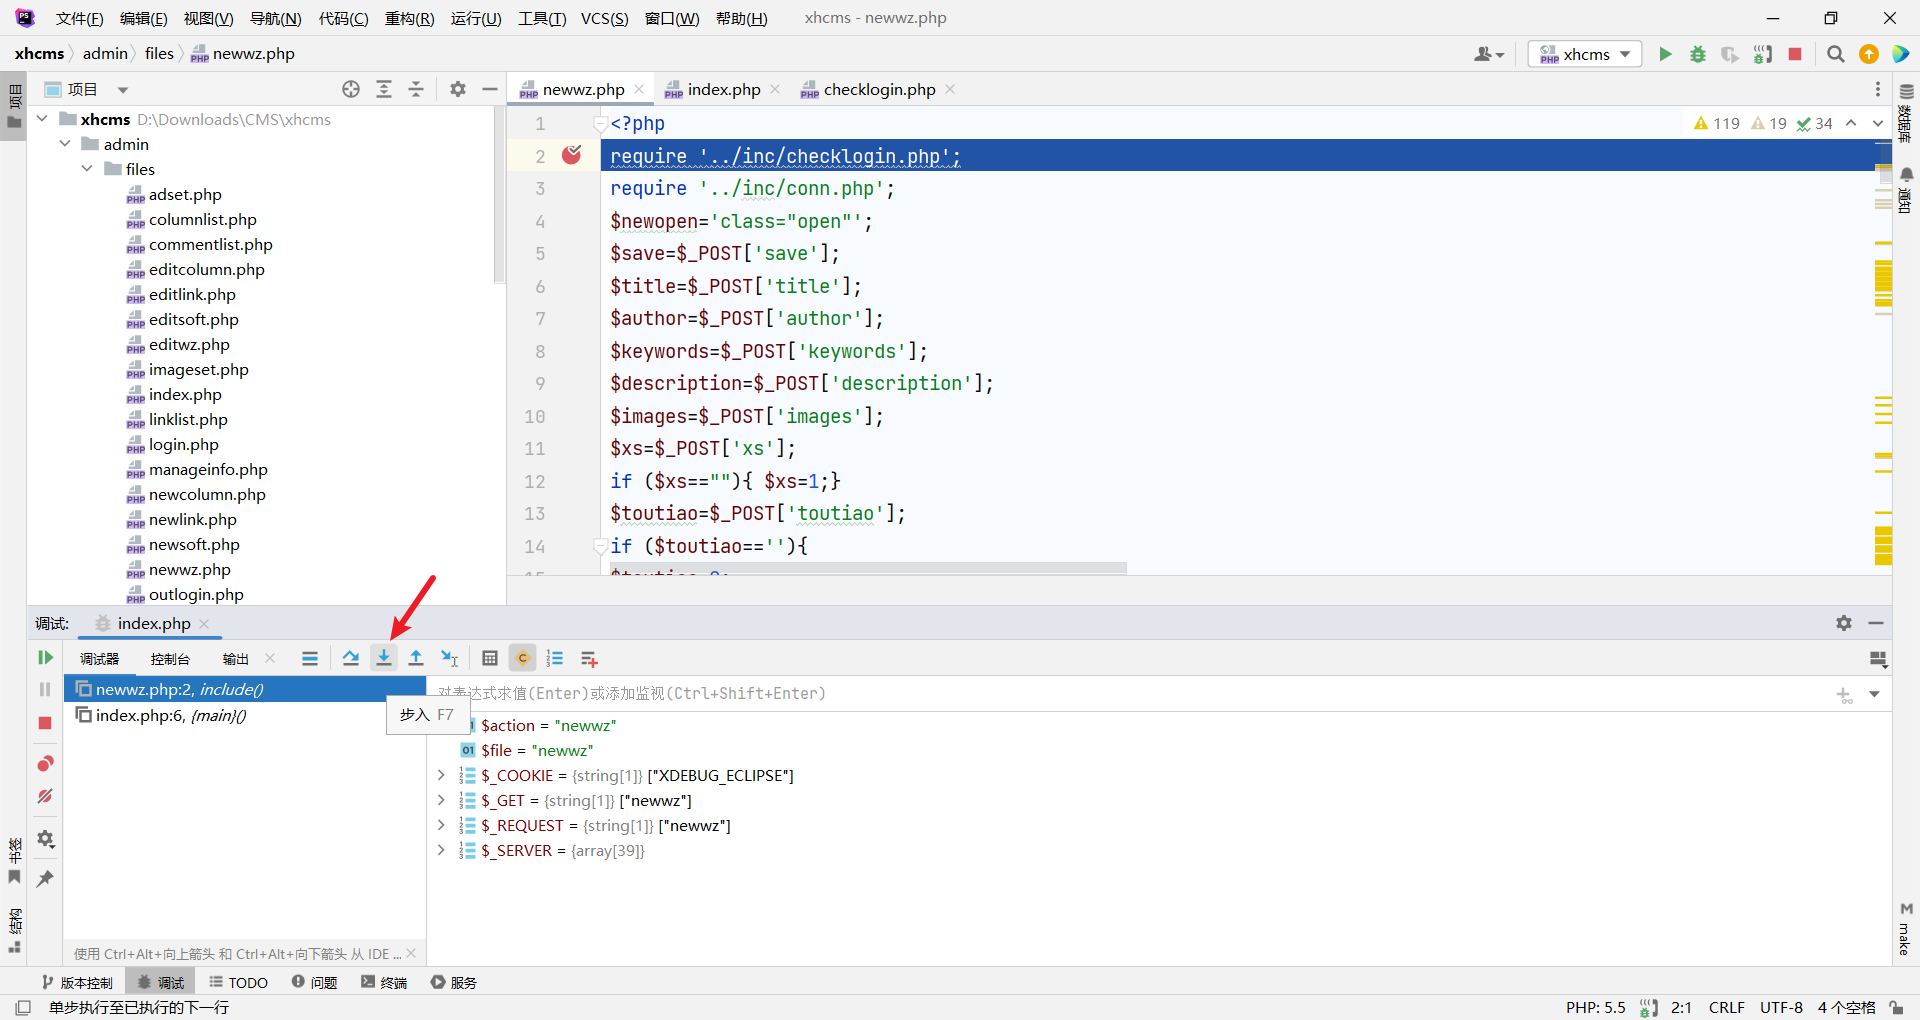This screenshot has width=1920, height=1020.
Task: Toggle tool window bars icon in the status bar corner
Action: 23,1008
